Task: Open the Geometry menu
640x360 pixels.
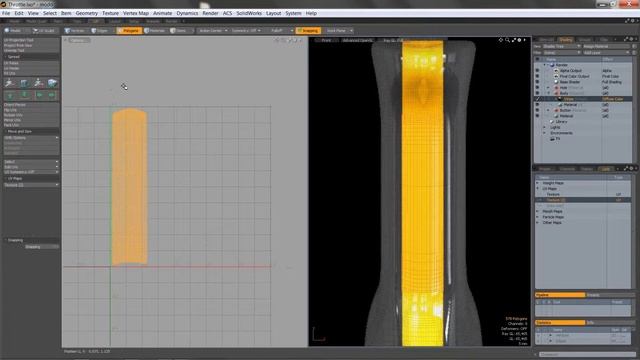Action: [x=87, y=13]
